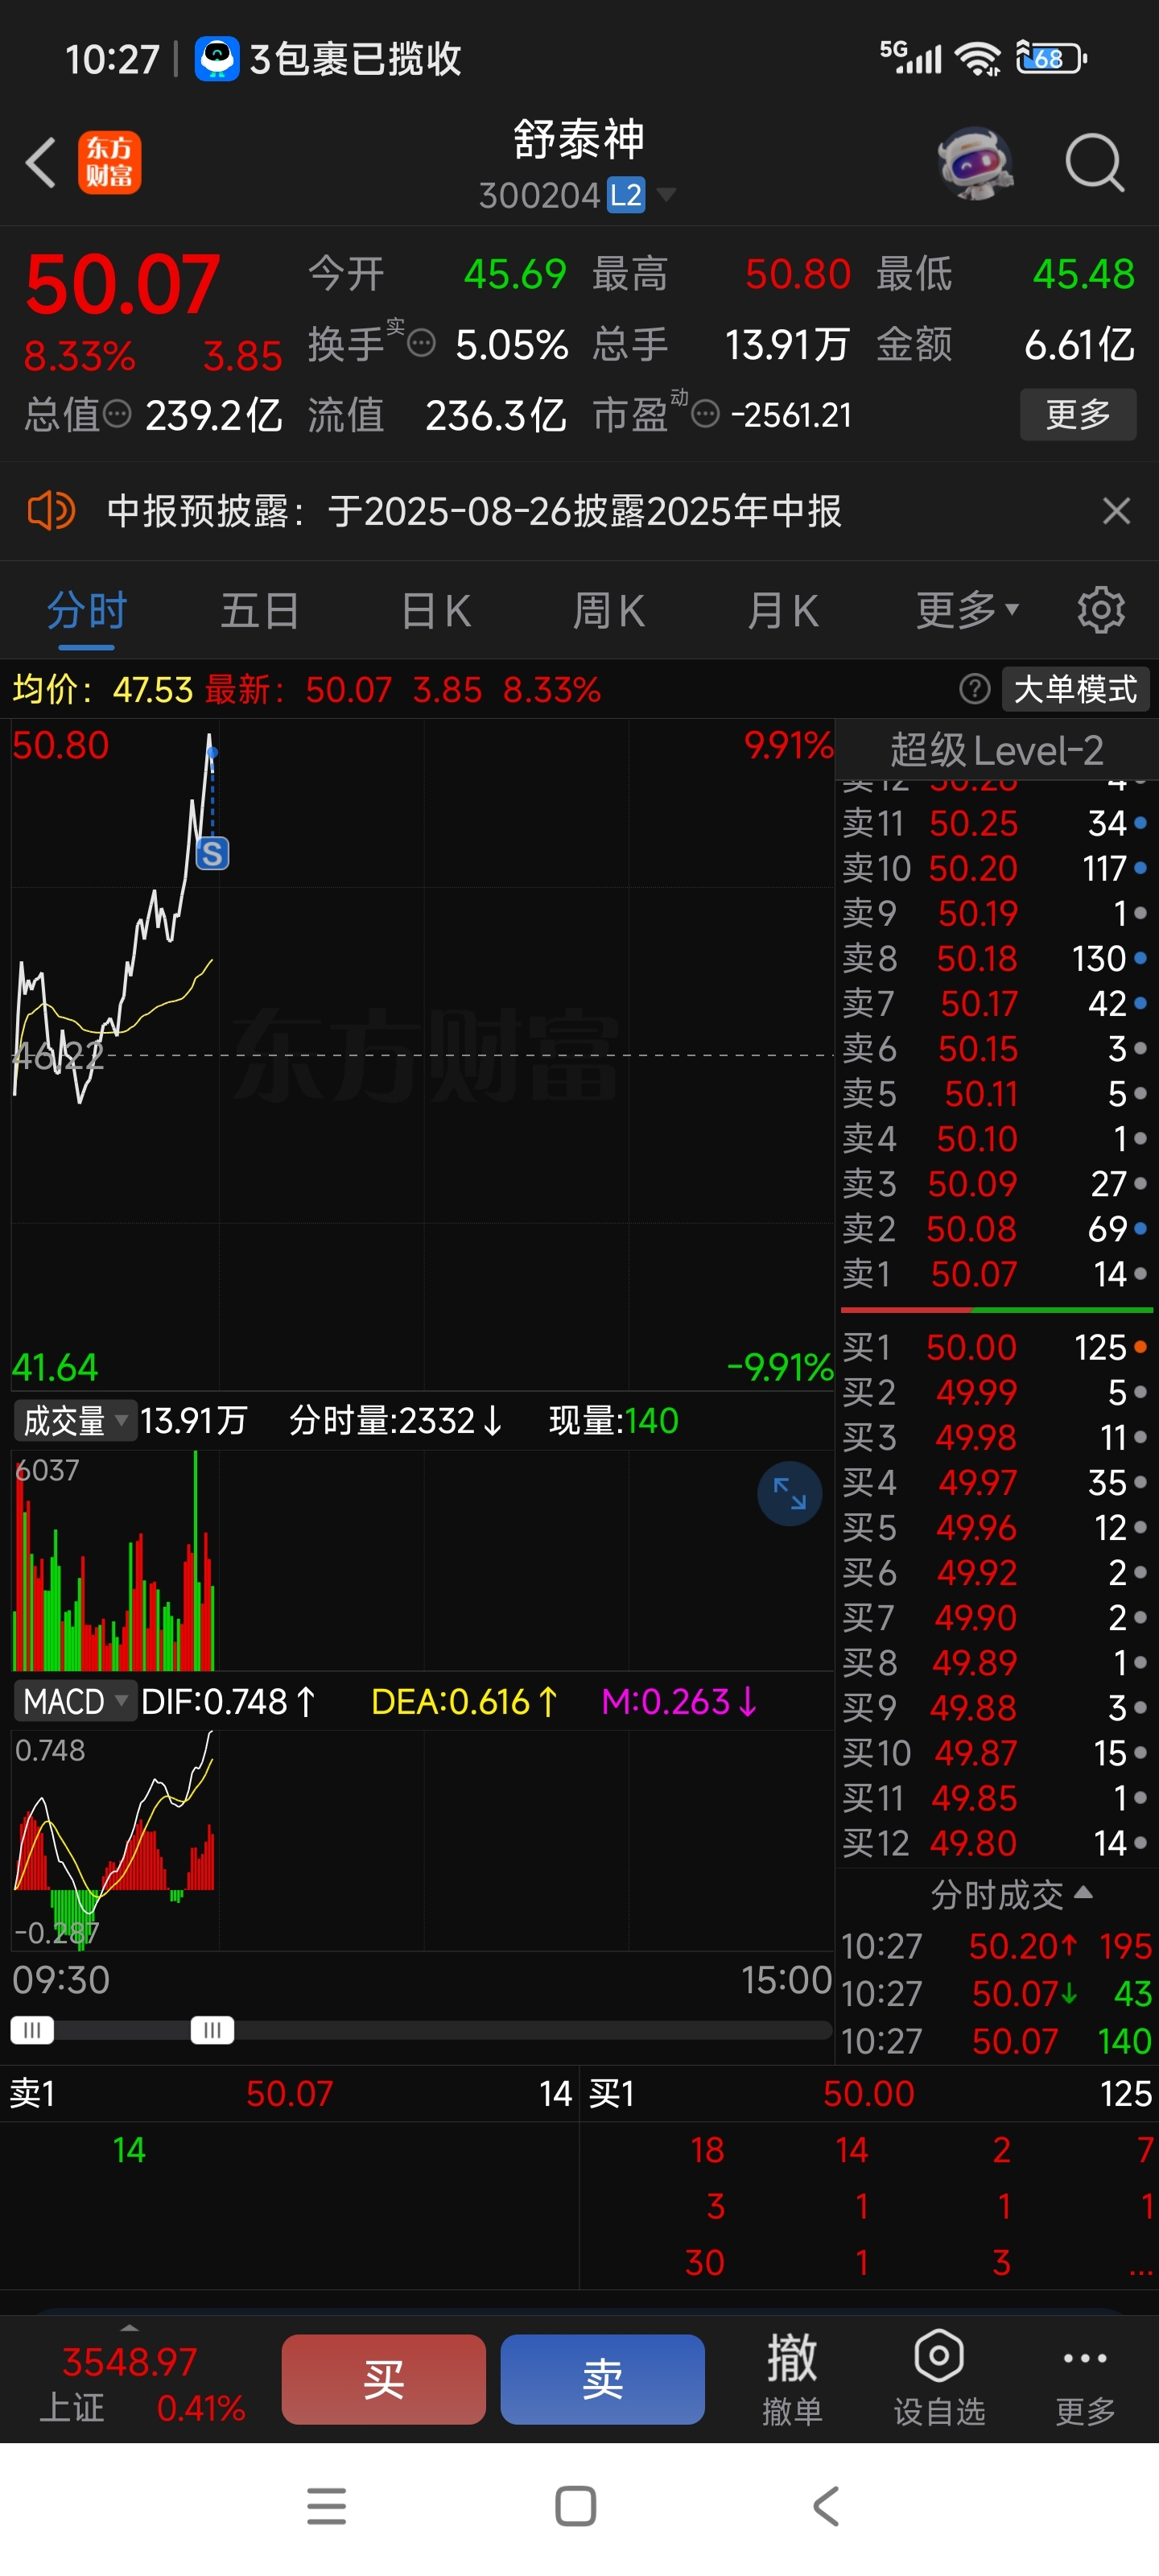The width and height of the screenshot is (1159, 2576).
Task: Tap the help question mark icon
Action: 974,689
